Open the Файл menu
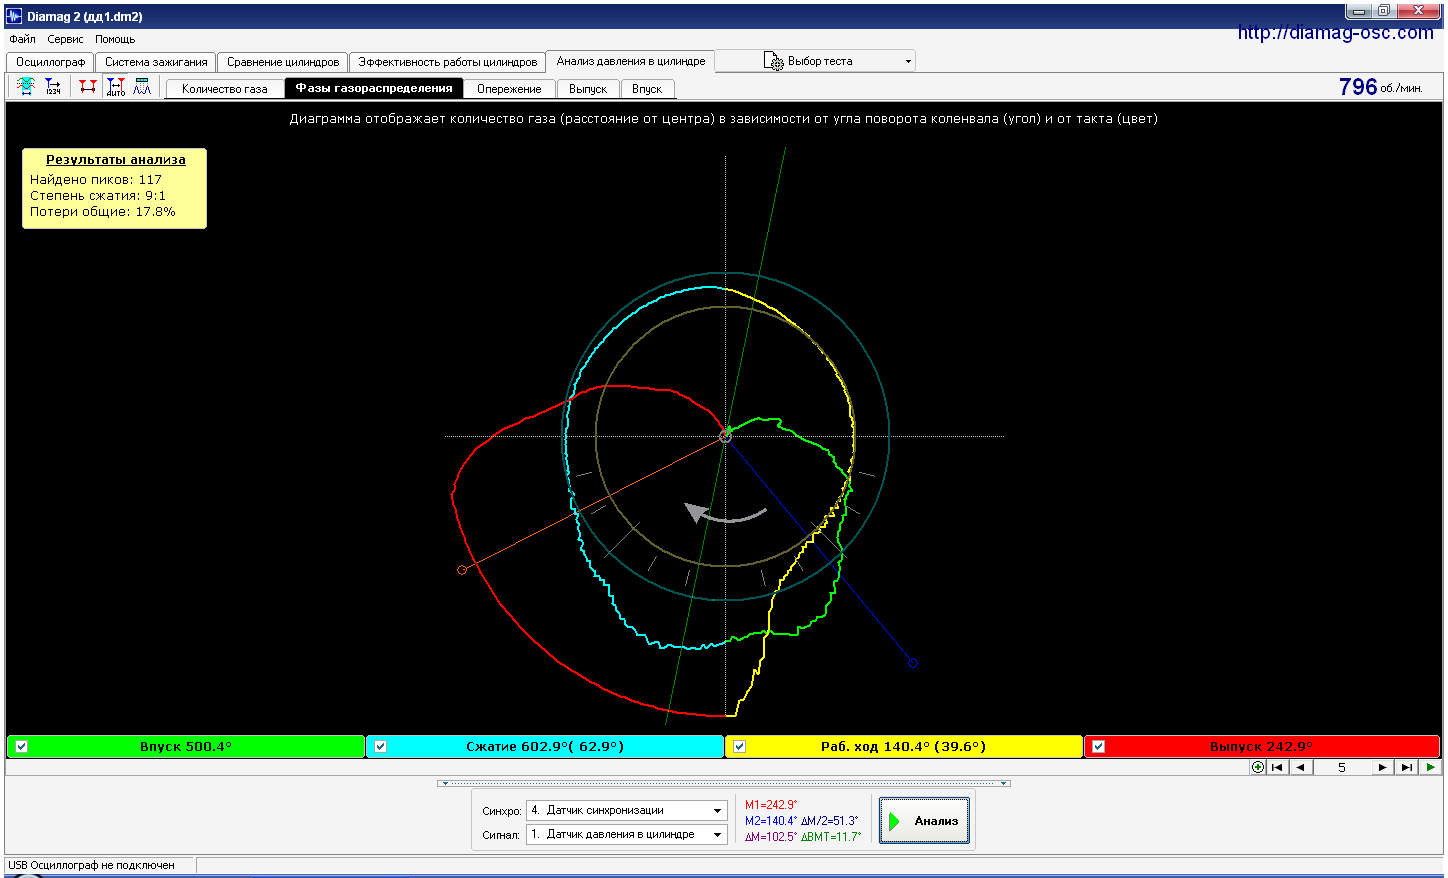Image resolution: width=1448 pixels, height=878 pixels. tap(22, 39)
